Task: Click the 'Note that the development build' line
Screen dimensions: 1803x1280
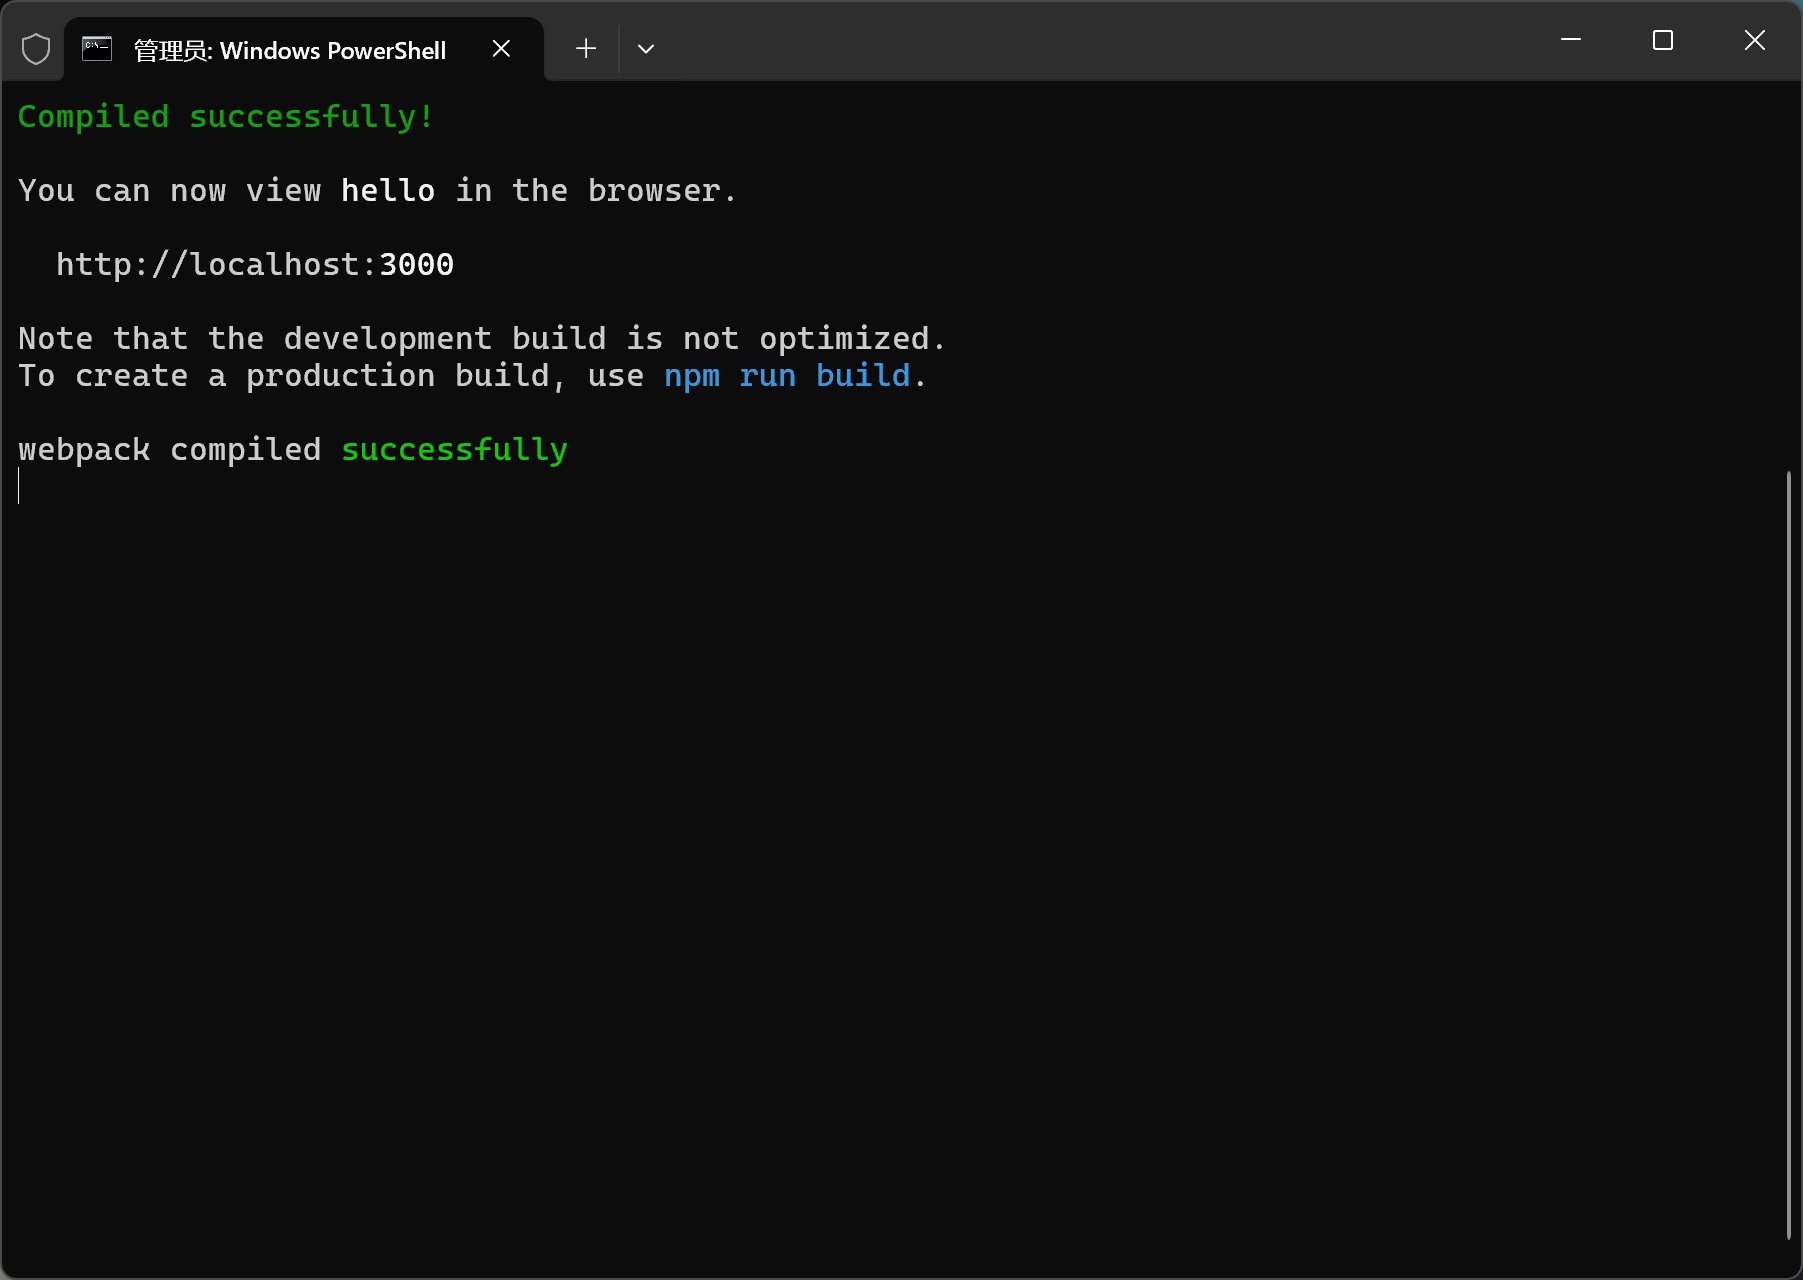Action: coord(482,339)
